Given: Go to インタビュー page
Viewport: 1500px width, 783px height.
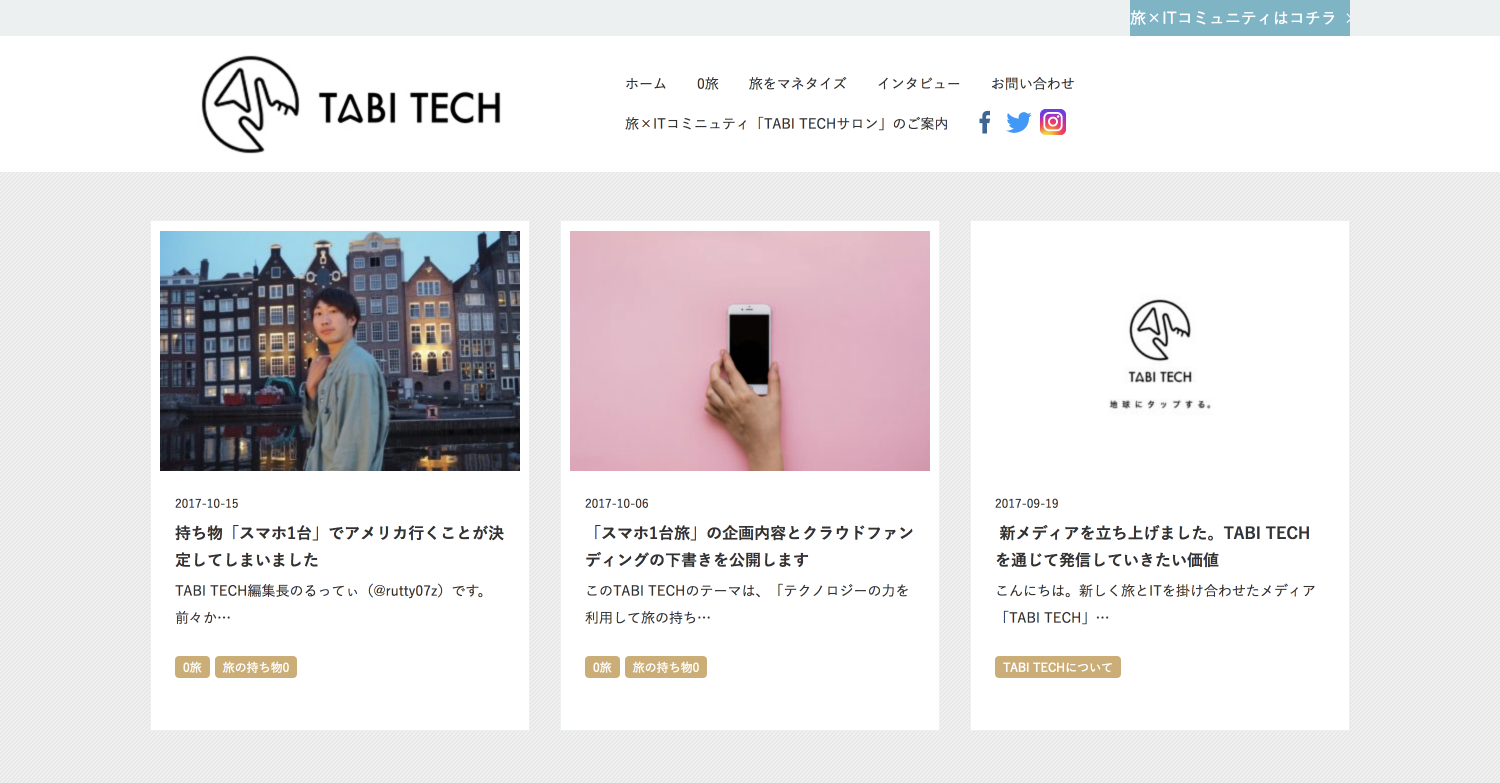Looking at the screenshot, I should 919,83.
